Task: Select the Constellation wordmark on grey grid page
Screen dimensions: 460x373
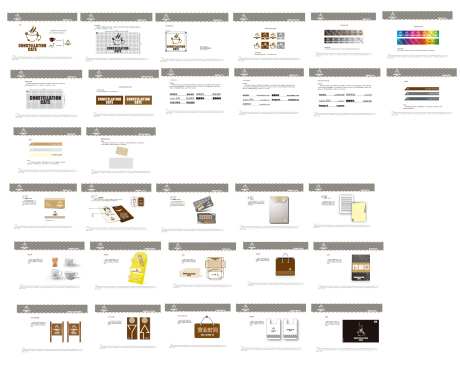Action: click(46, 94)
